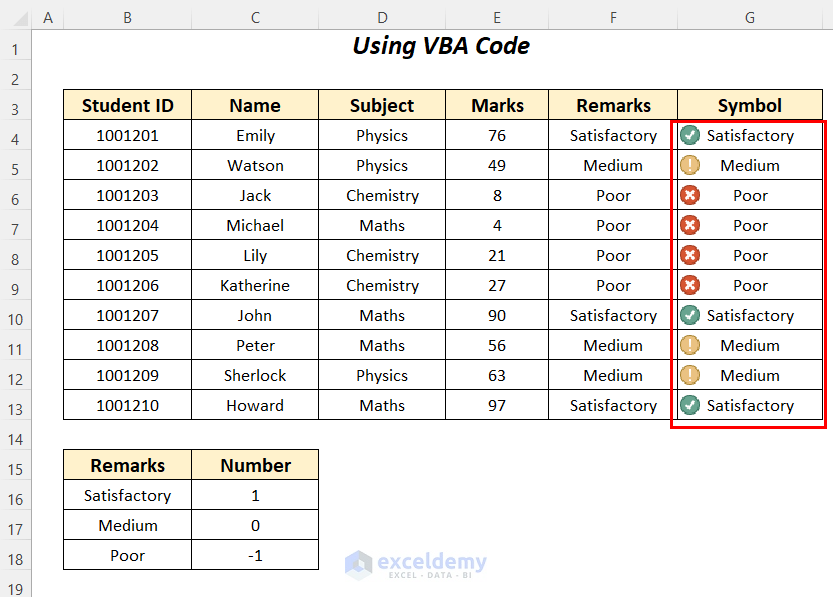Click the 'Name' header cell
833x597 pixels.
tap(255, 105)
